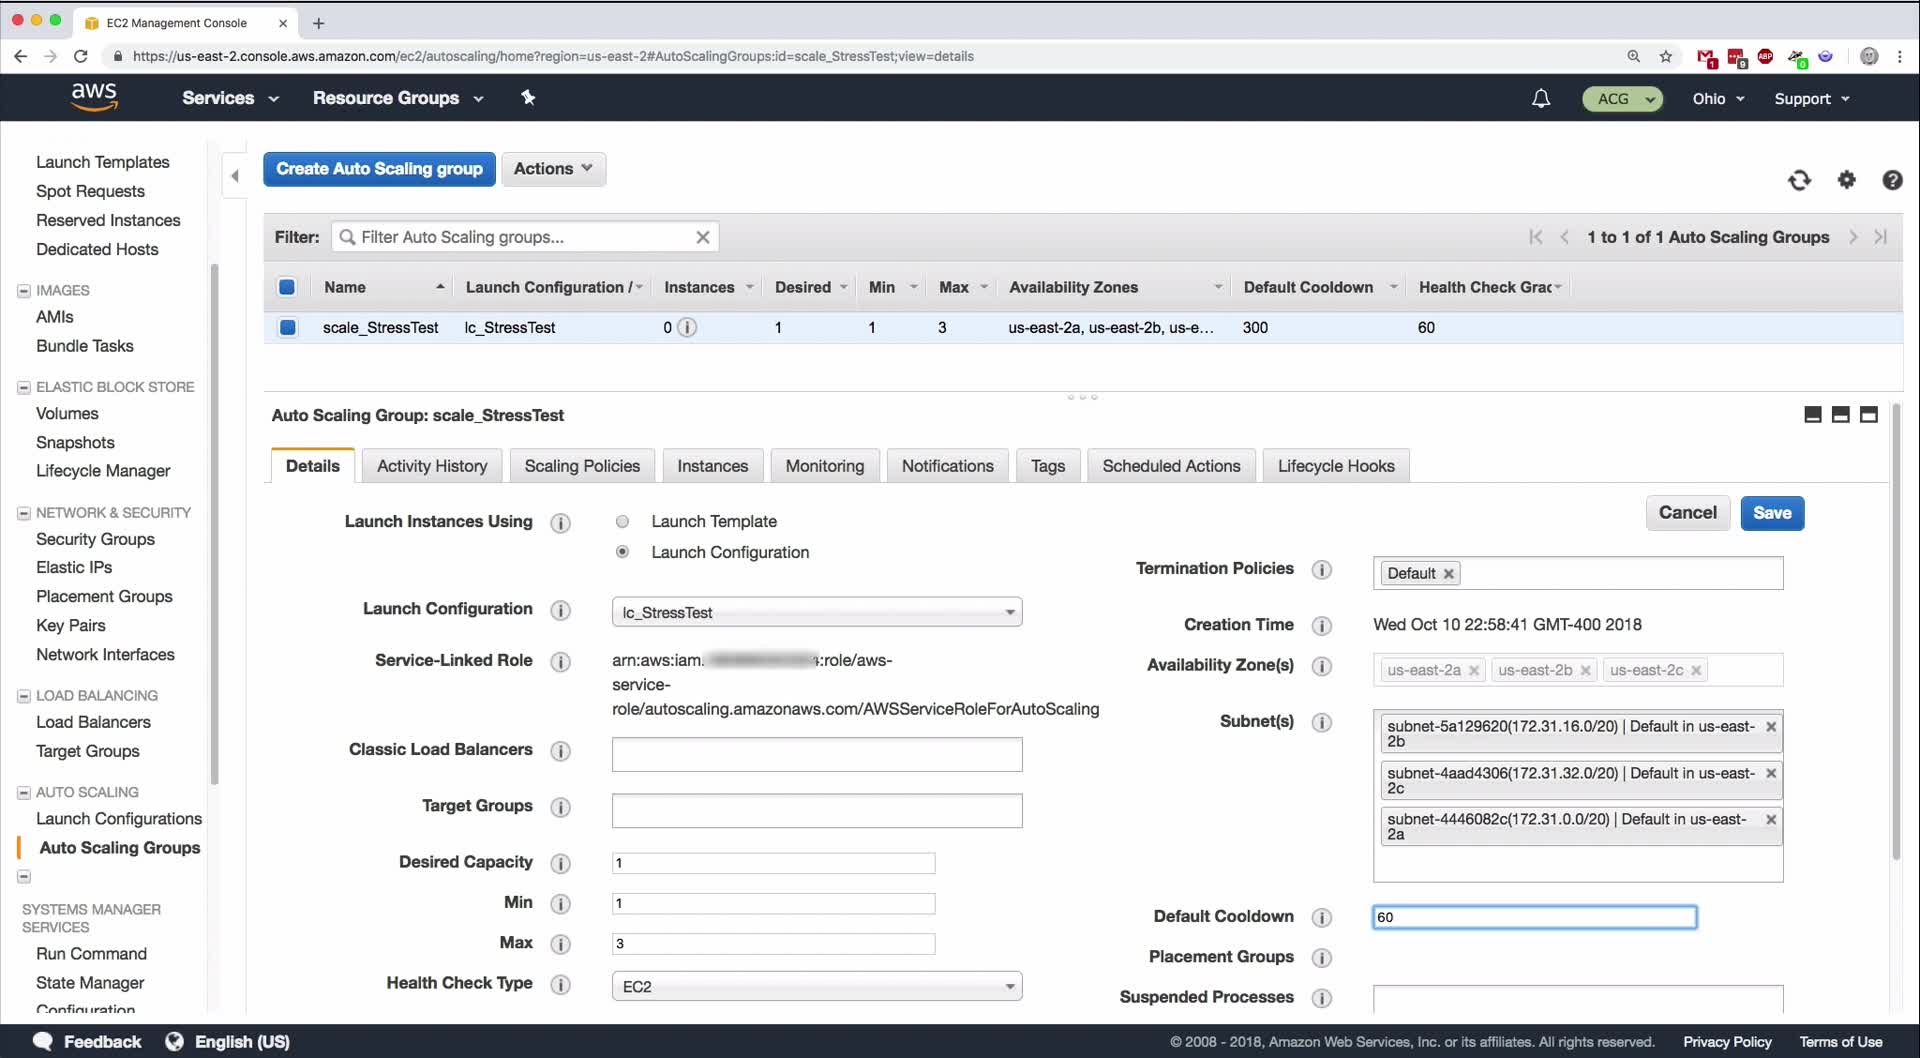Switch to the Lifecycle Hooks tab
This screenshot has height=1058, width=1920.
[x=1336, y=466]
